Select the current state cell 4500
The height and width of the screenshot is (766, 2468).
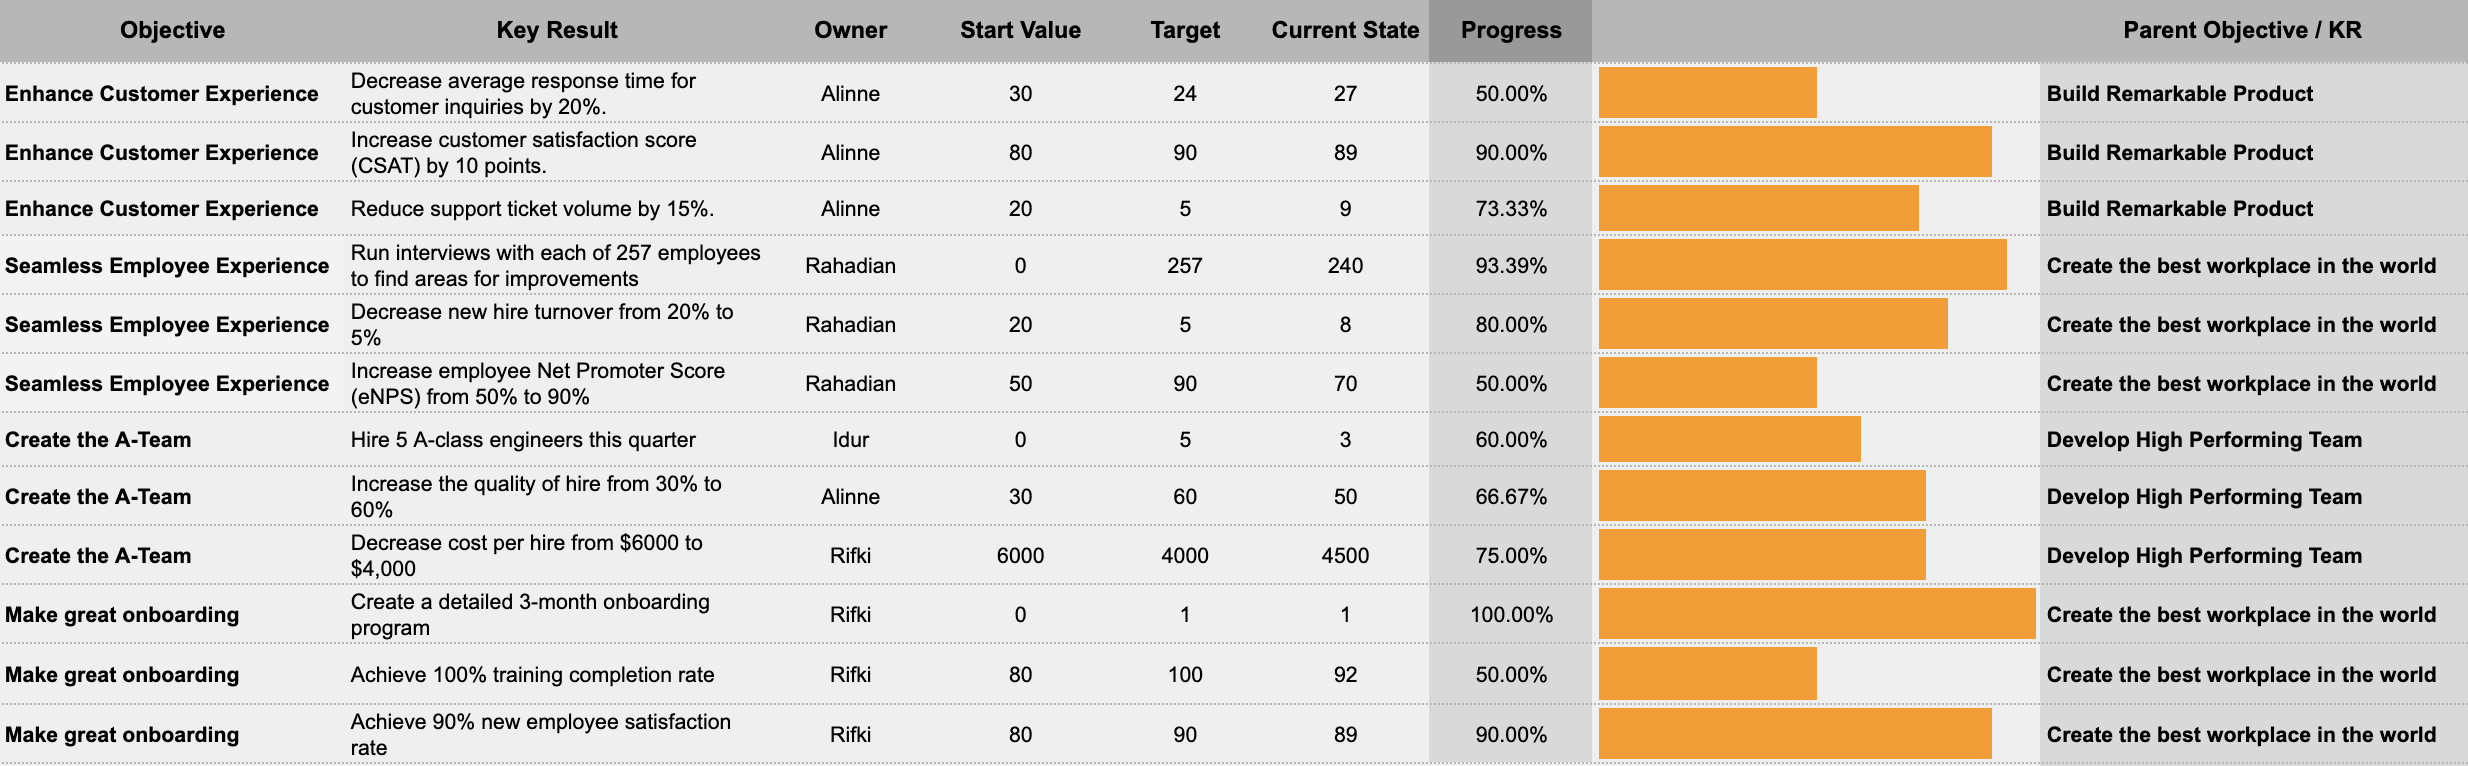coord(1345,556)
